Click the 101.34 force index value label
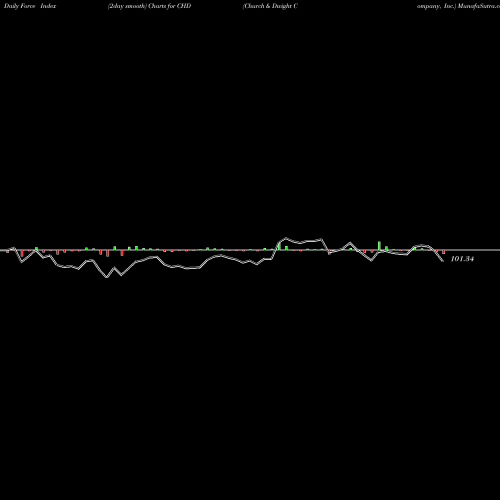The height and width of the screenshot is (500, 500). 462,259
